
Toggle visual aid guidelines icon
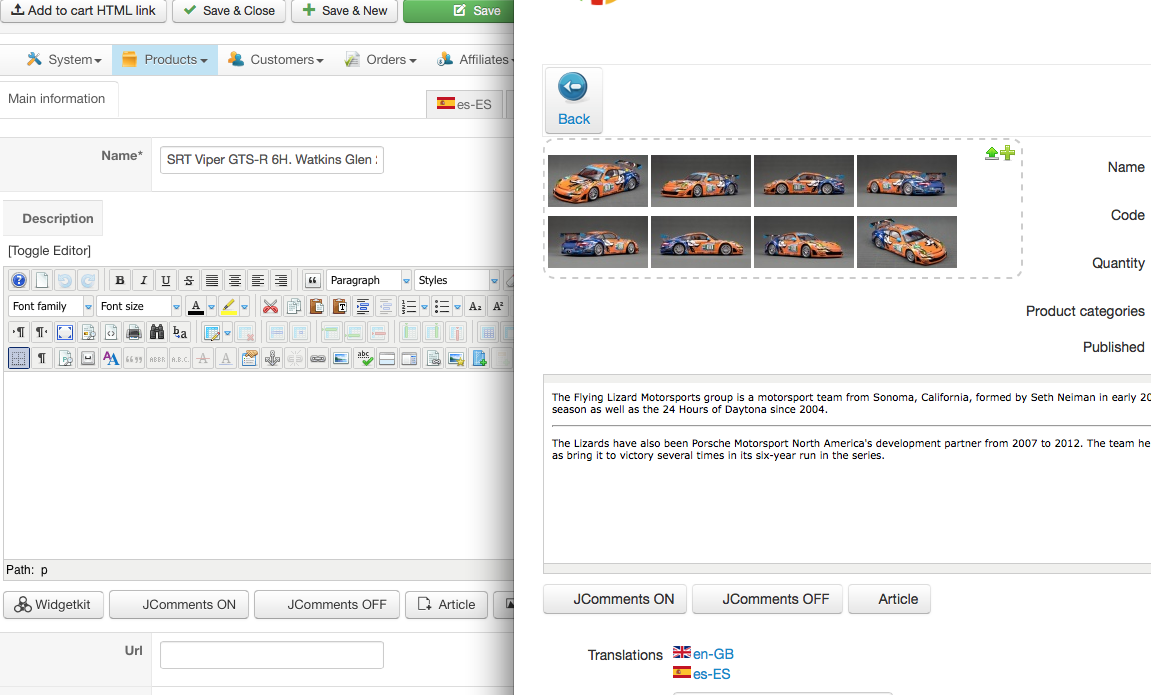coord(19,358)
